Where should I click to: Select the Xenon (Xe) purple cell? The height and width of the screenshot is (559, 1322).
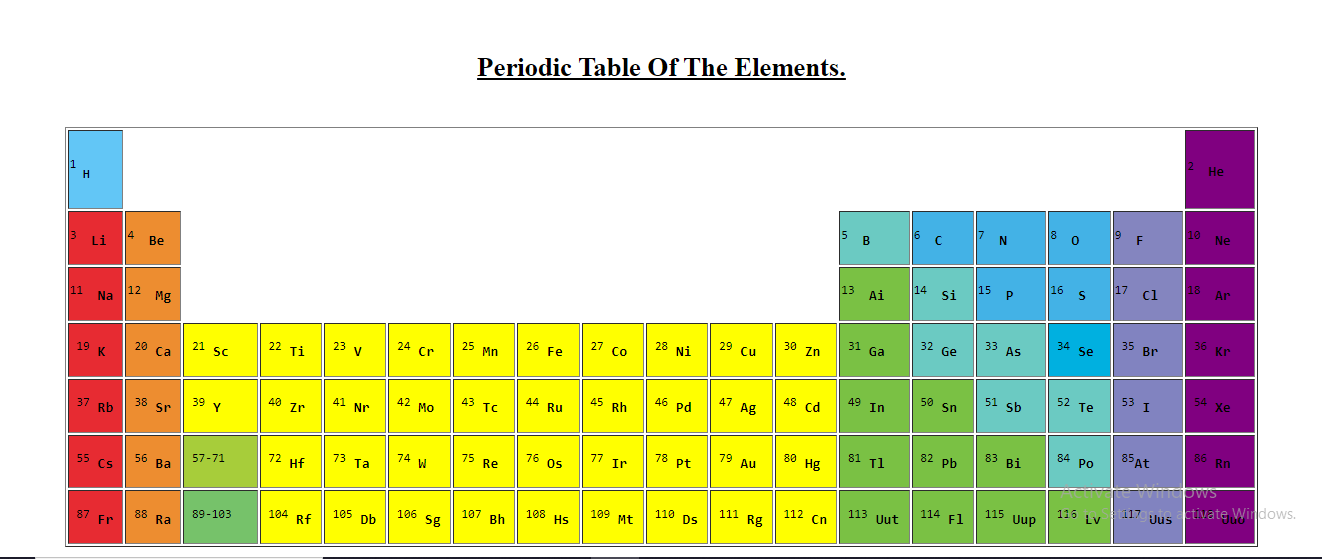(1219, 406)
